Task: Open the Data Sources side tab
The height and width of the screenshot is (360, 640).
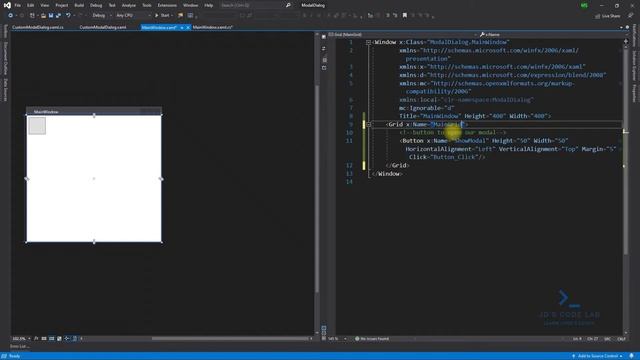Action: tap(5, 89)
